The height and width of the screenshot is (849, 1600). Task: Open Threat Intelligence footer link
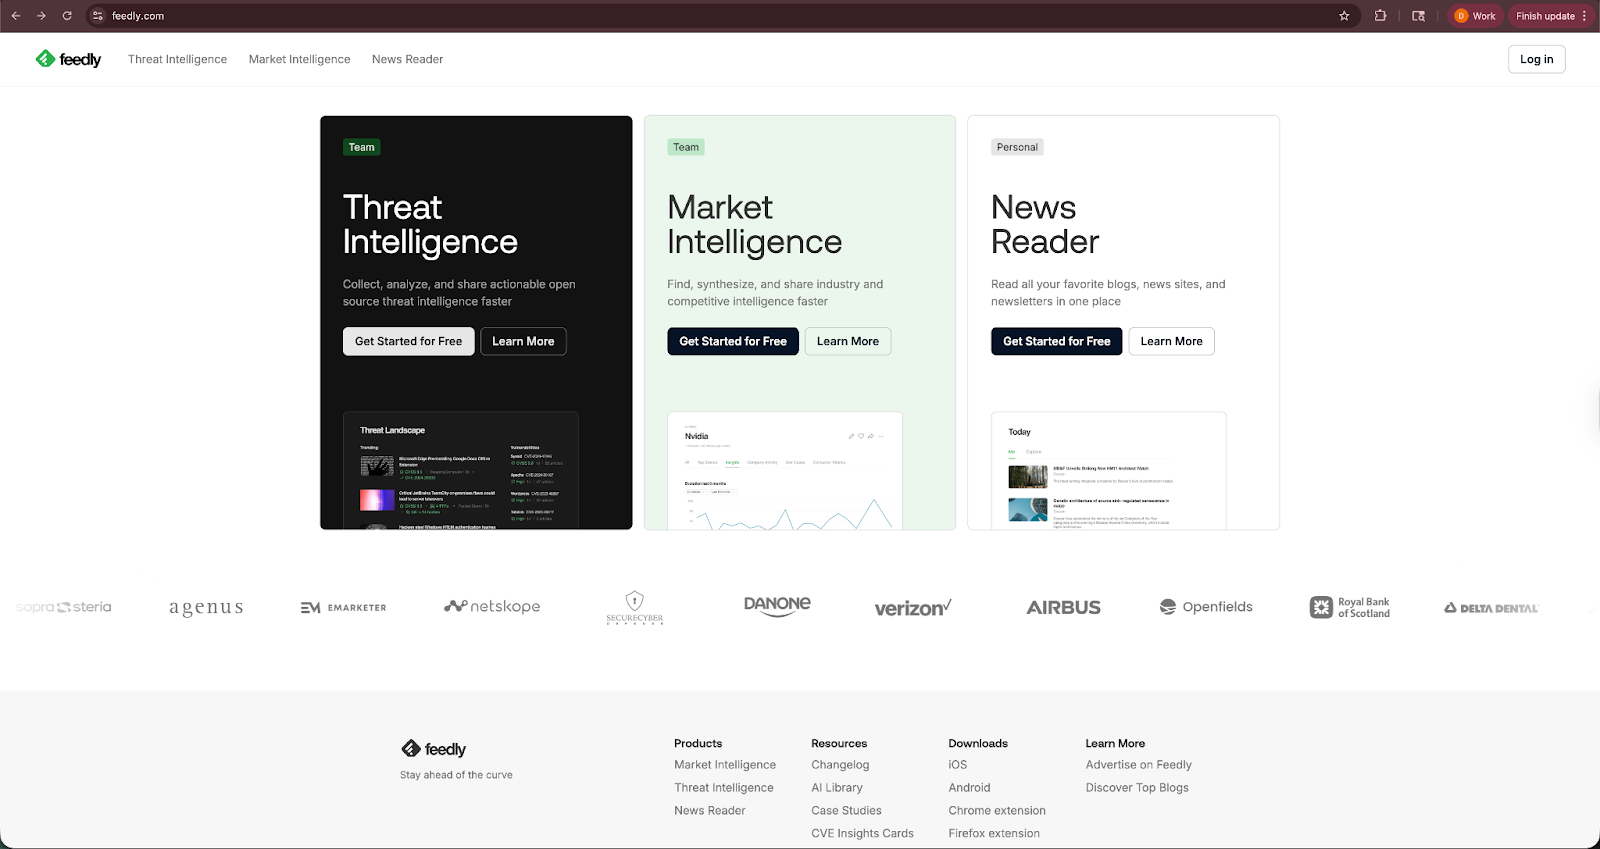(724, 788)
